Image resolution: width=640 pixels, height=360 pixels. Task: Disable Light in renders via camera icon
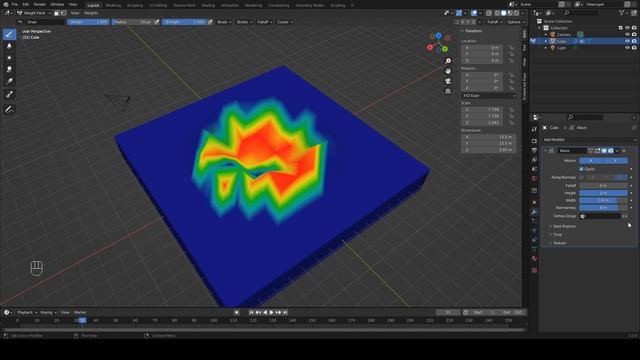tap(634, 47)
